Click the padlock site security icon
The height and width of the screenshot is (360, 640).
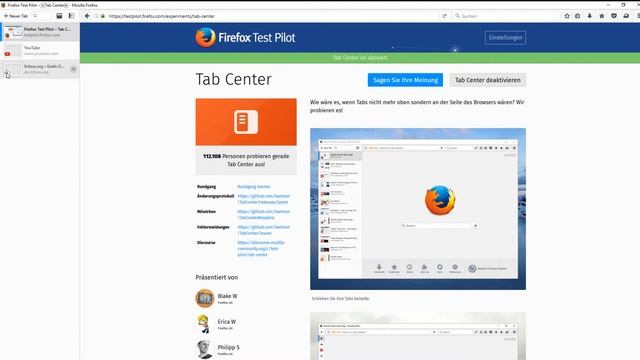(103, 16)
